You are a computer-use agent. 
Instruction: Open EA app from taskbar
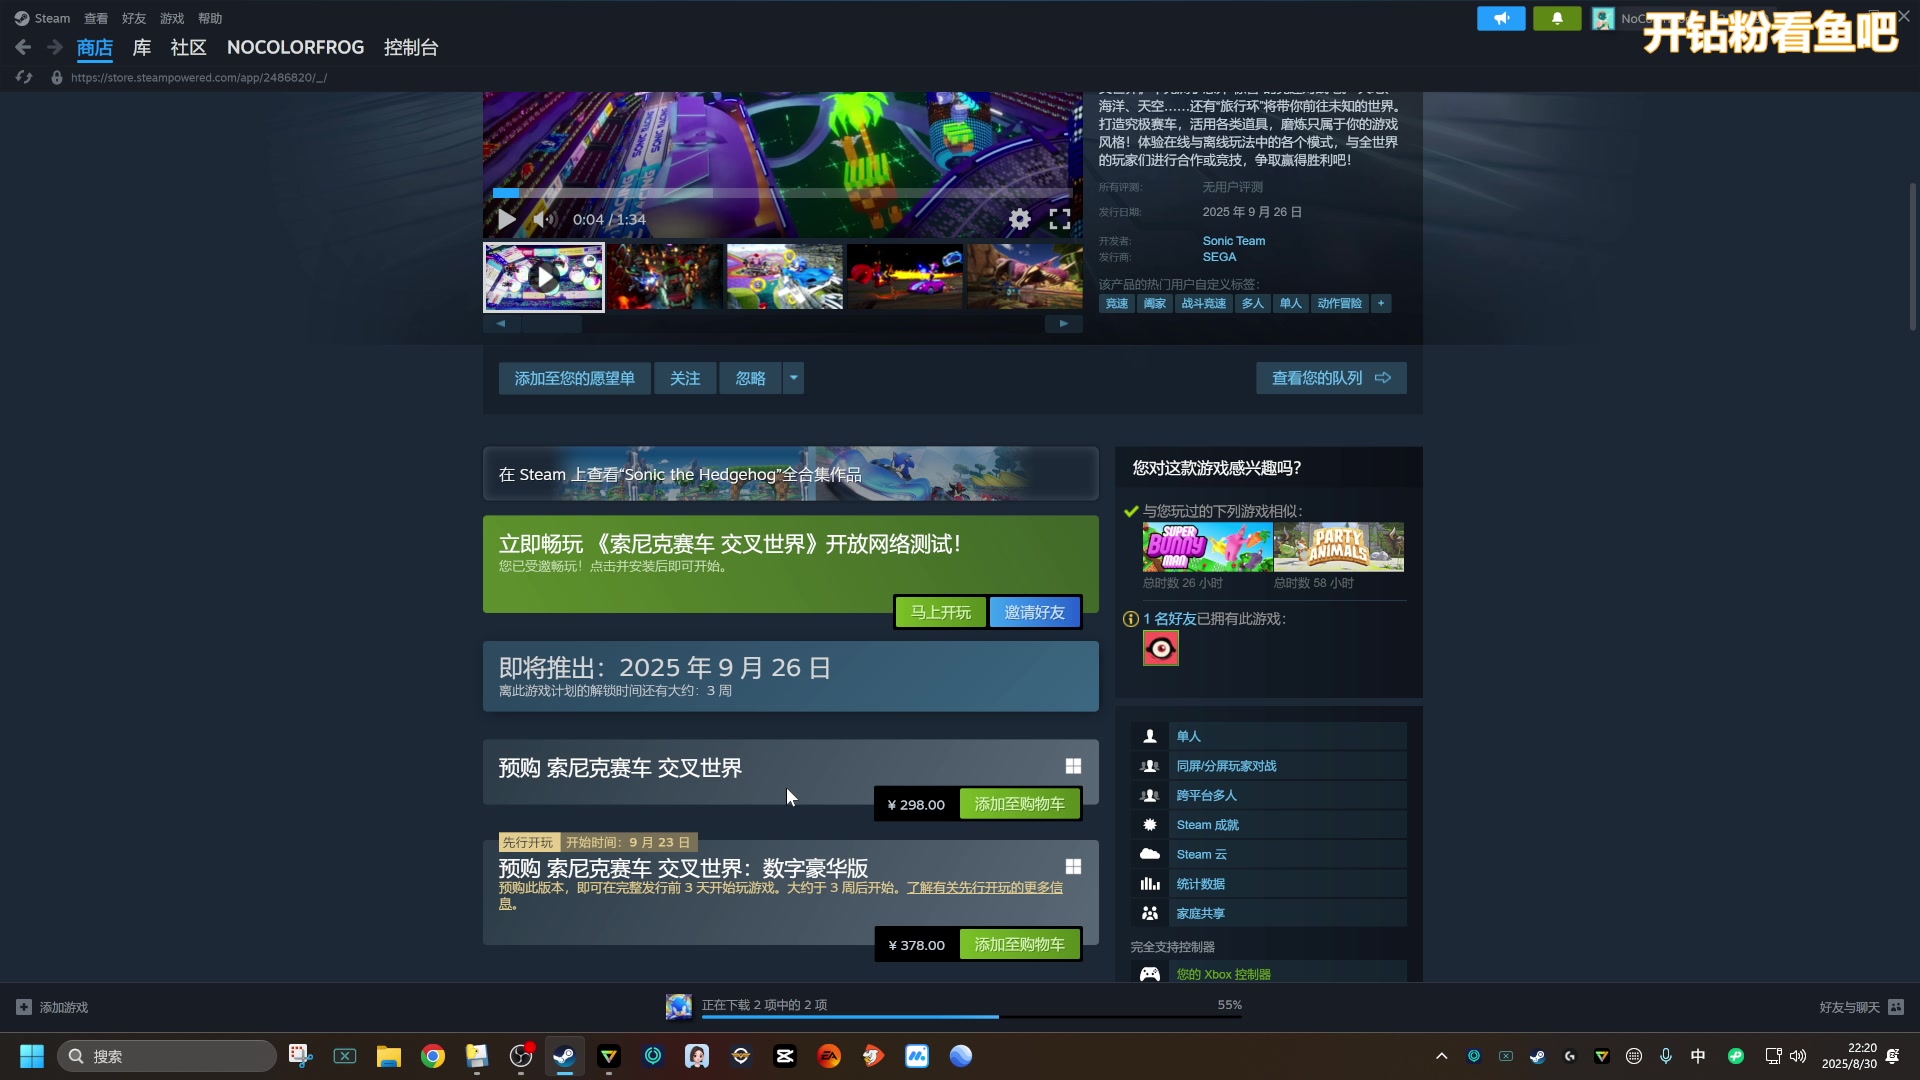tap(829, 1056)
